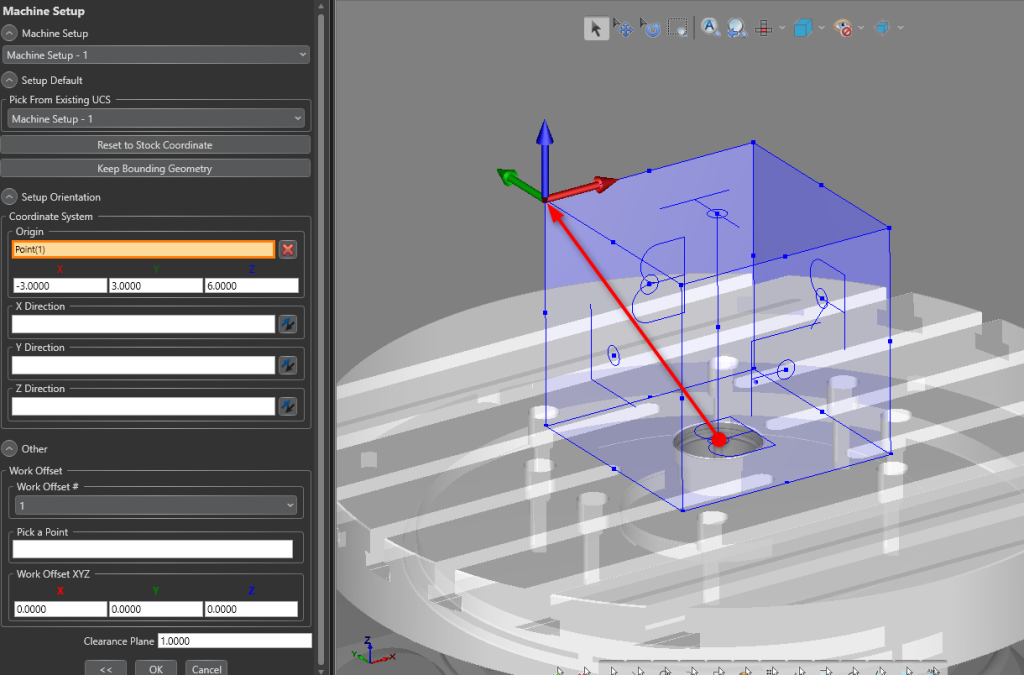Collapse the Setup Orientation section
This screenshot has height=675, width=1024.
pos(9,196)
